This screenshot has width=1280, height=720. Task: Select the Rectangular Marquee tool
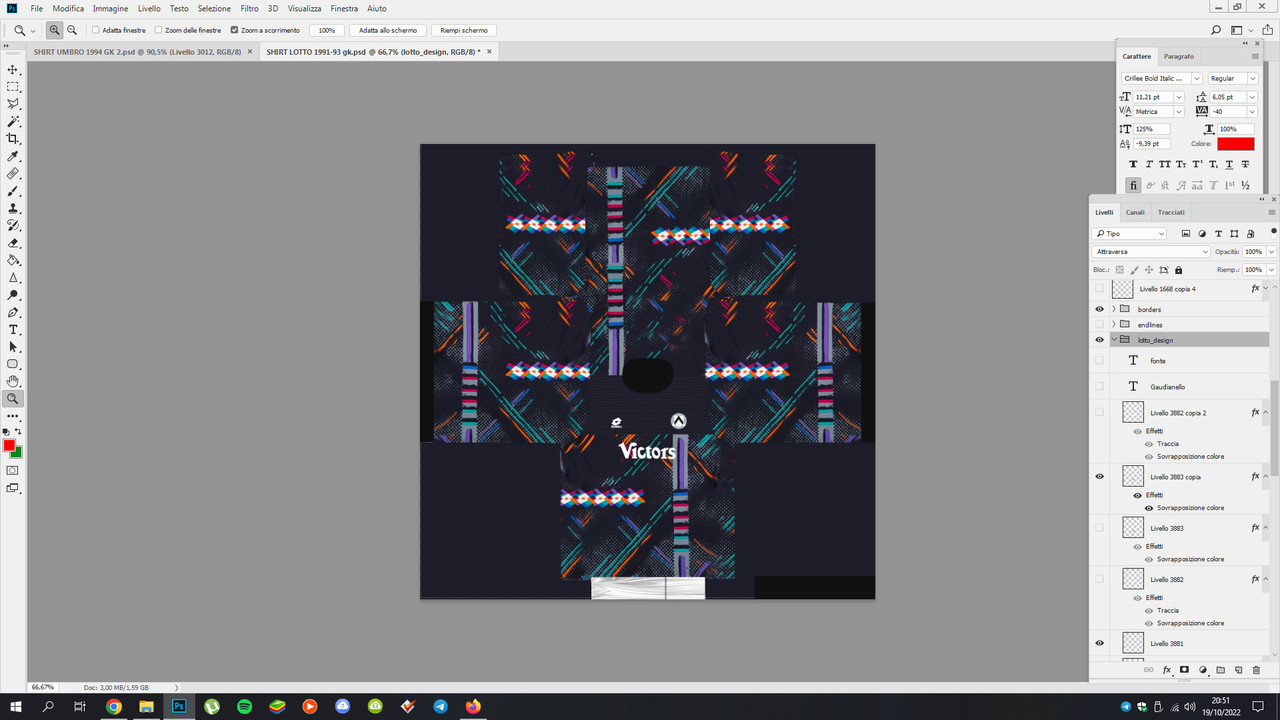tap(13, 87)
